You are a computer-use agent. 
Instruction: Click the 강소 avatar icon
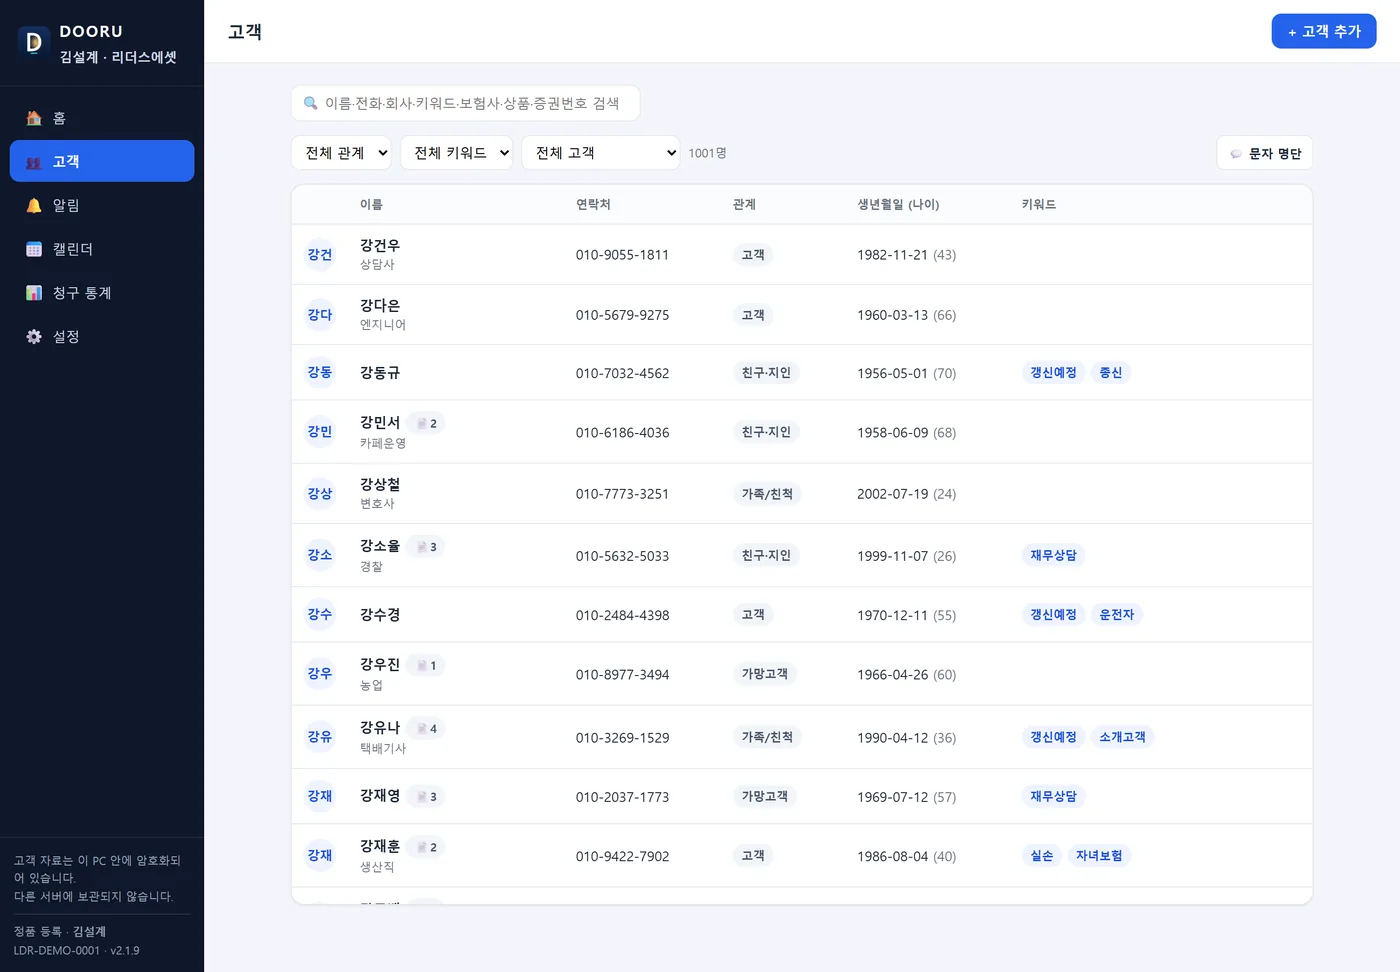pos(320,555)
